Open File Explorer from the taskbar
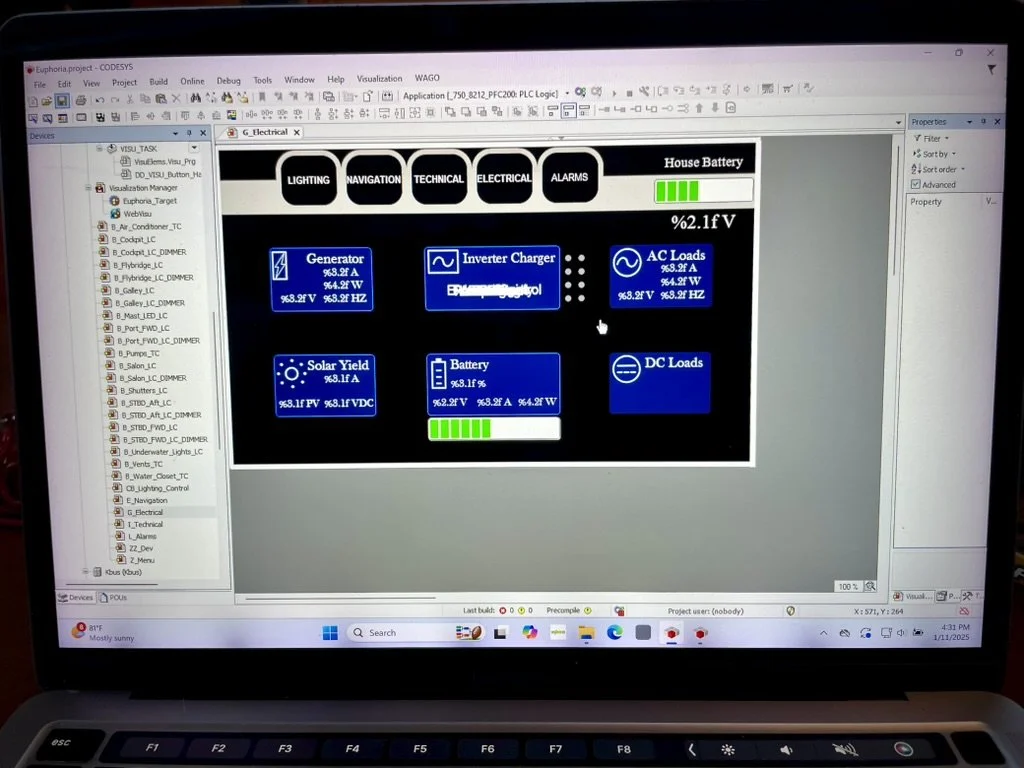 point(586,632)
